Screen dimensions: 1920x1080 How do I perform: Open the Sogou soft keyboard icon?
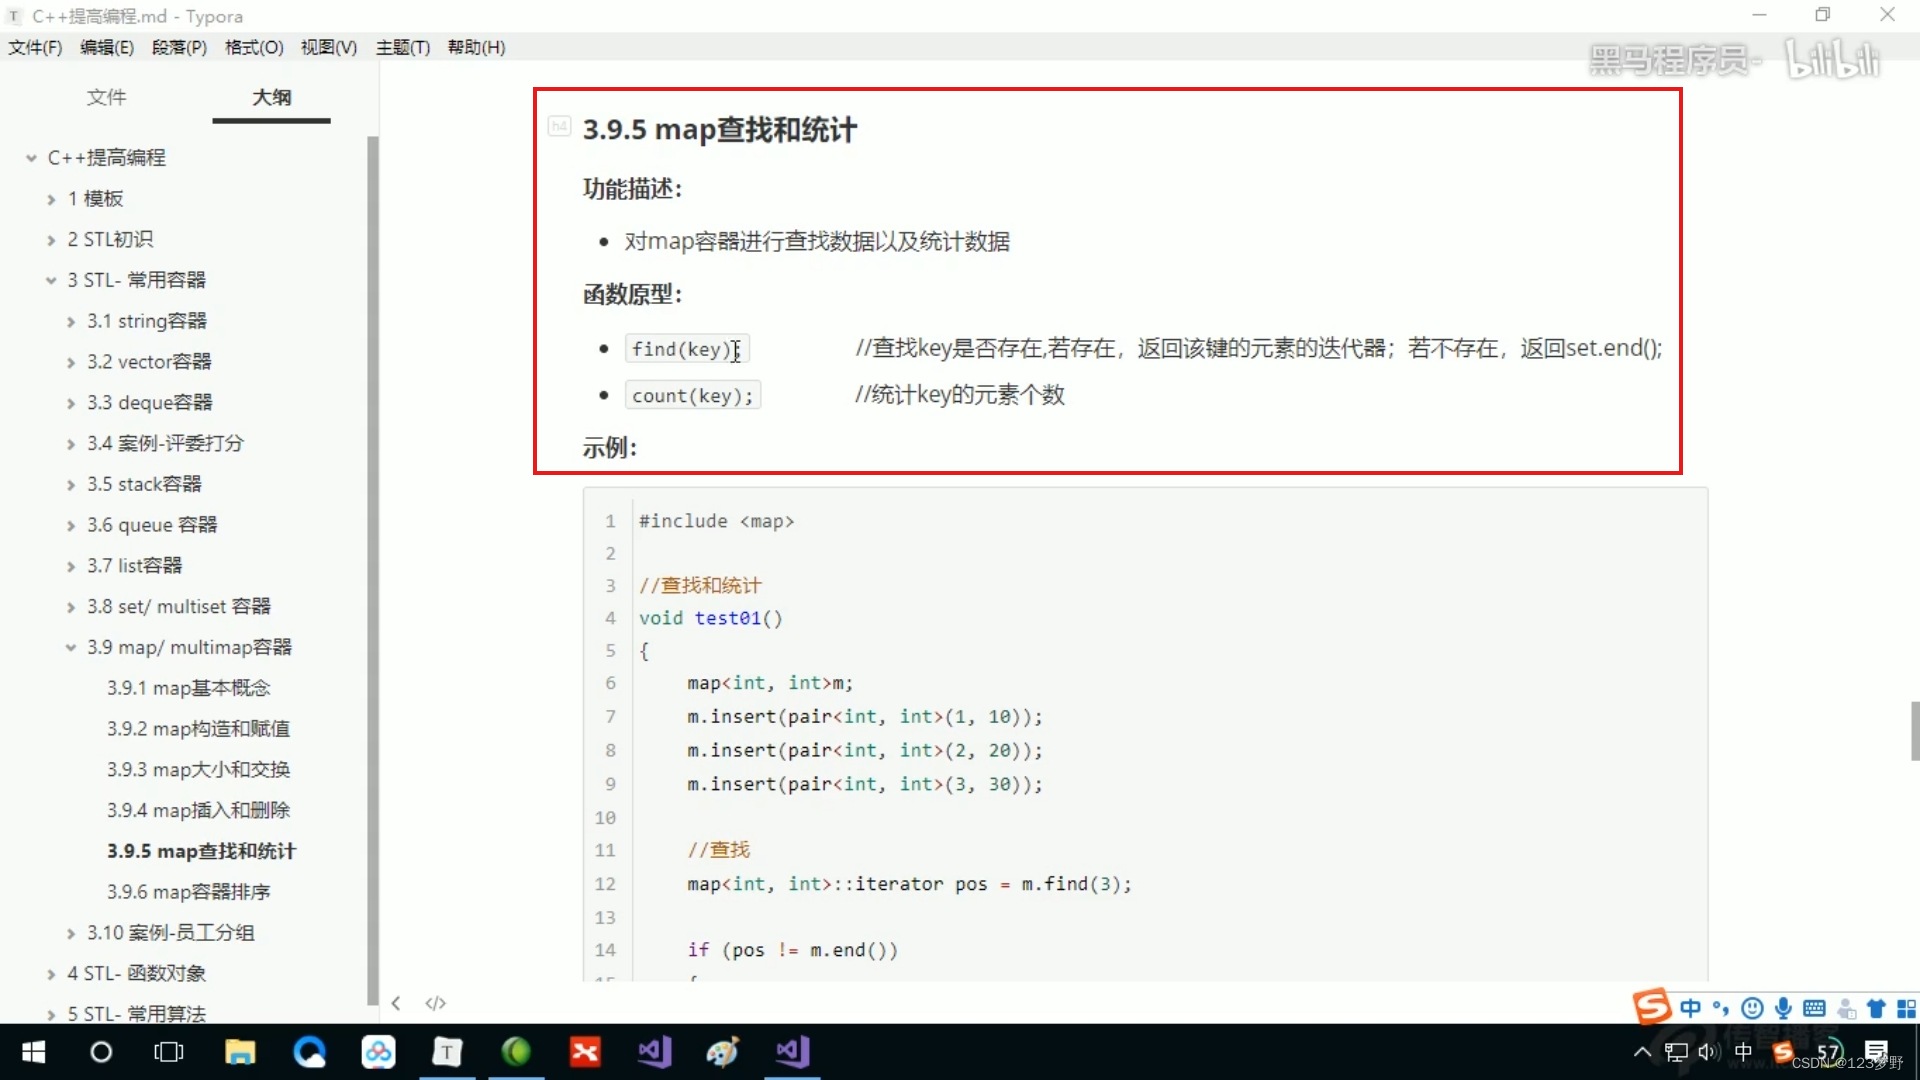pos(1814,1008)
